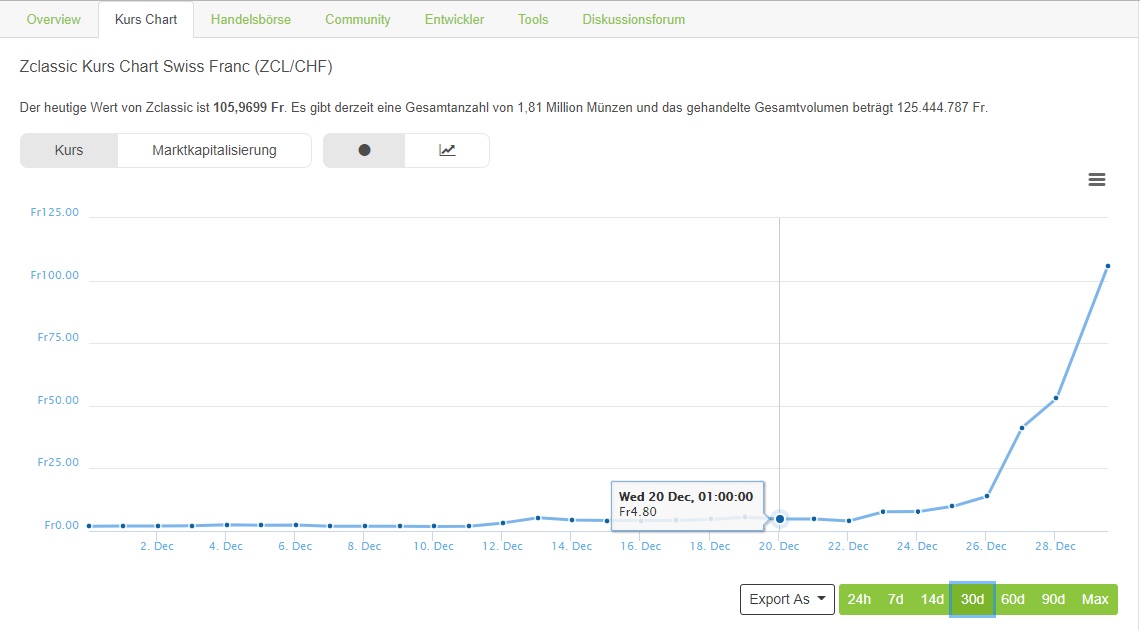Show Max chart range
Screen dimensions: 1141x630
(x=1095, y=599)
